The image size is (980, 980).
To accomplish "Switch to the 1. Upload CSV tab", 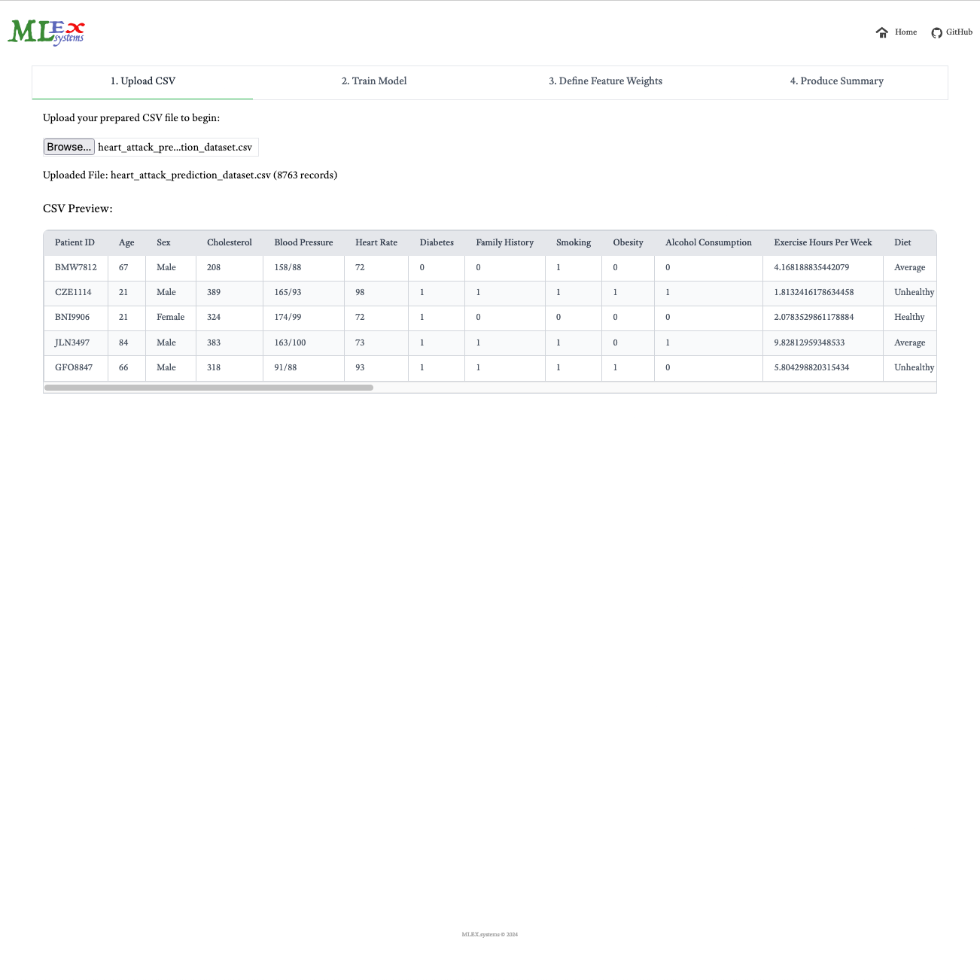I will click(142, 81).
